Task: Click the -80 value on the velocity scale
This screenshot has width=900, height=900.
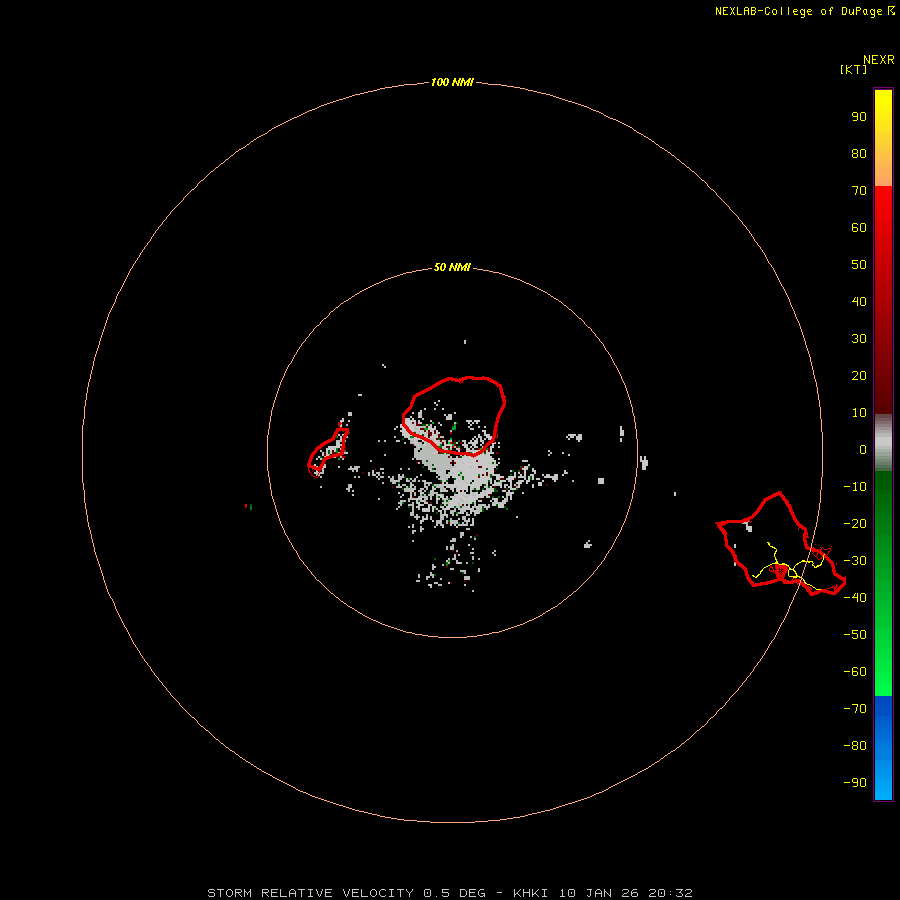Action: [x=855, y=746]
